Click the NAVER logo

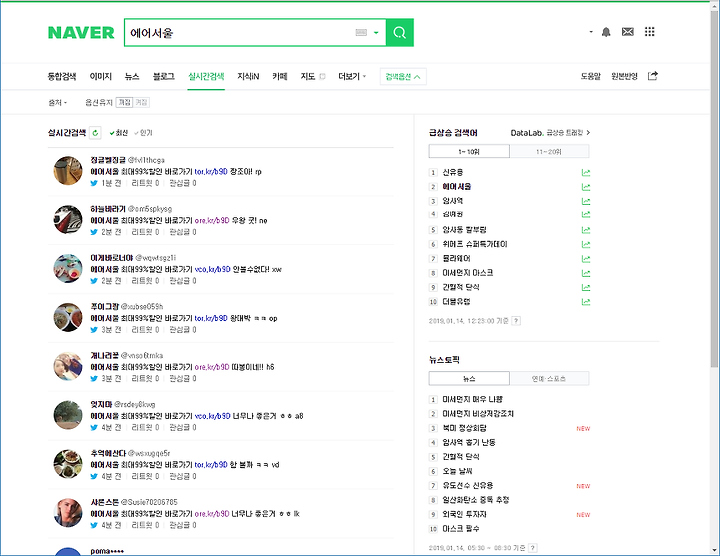point(81,33)
